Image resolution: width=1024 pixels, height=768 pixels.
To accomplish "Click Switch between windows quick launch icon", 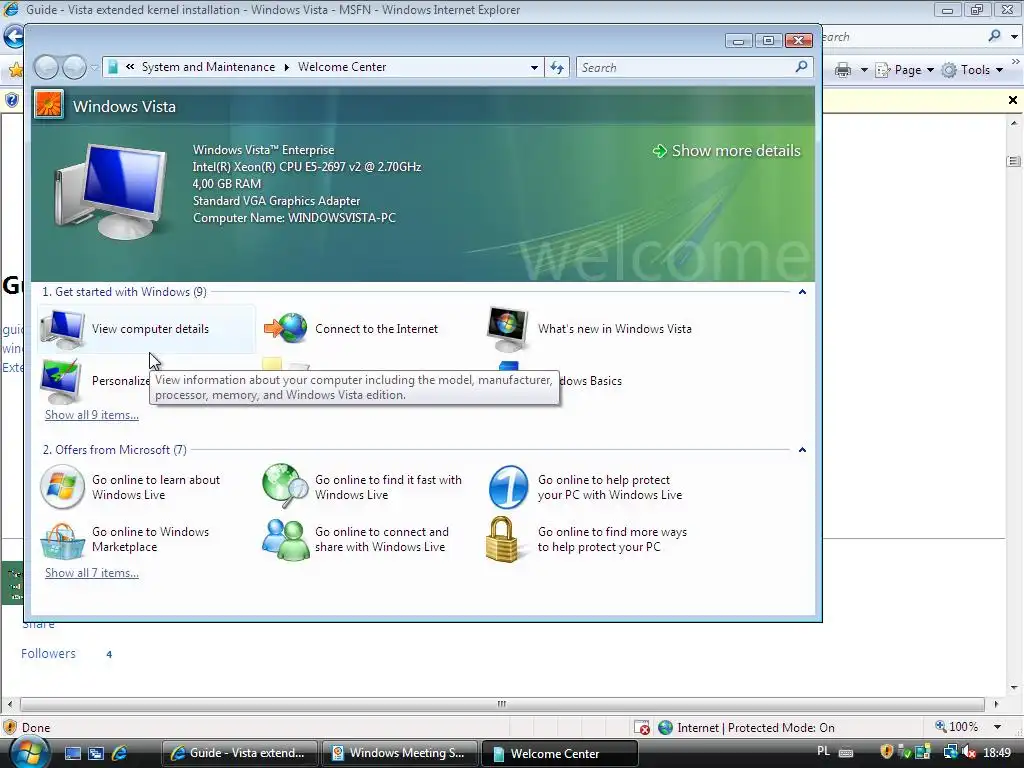I will click(96, 753).
